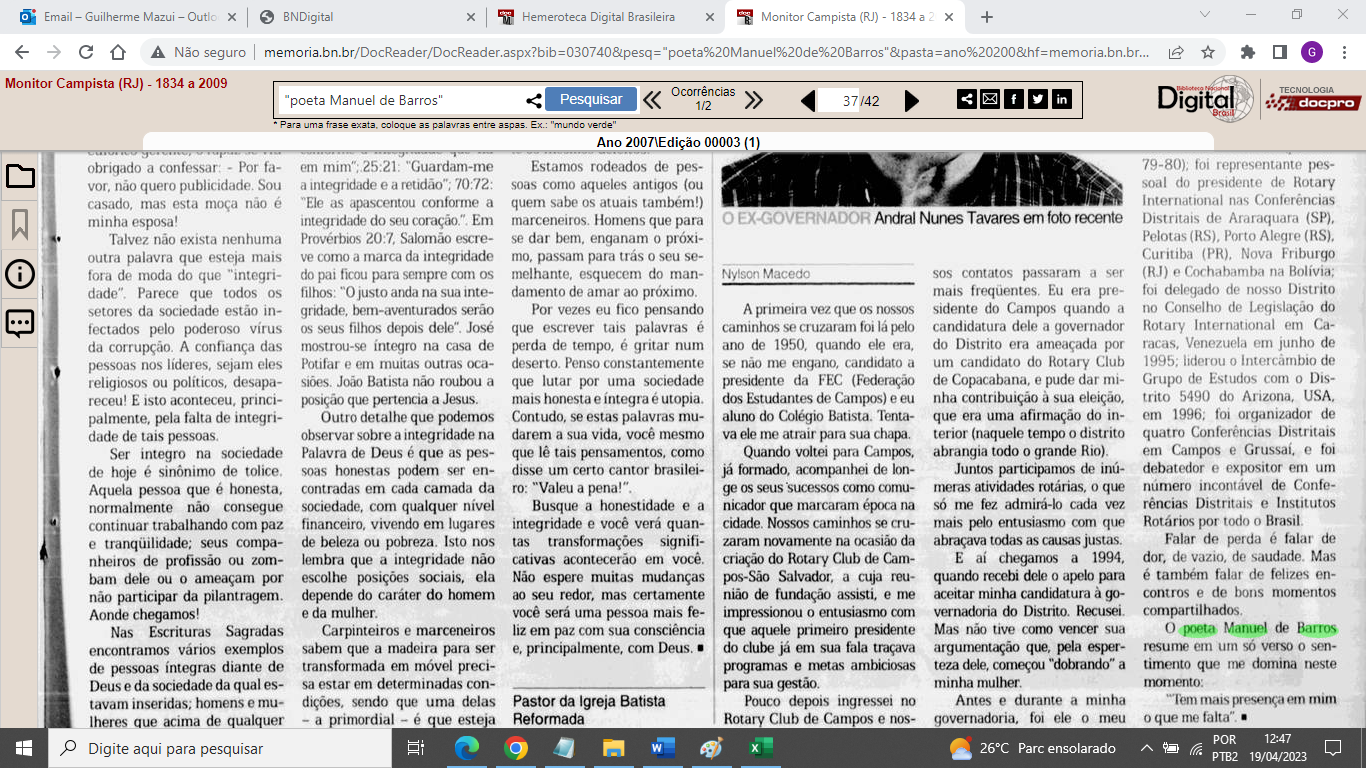Open the taskbar clock showing 12:47
Viewport: 1366px width, 768px height.
coord(1277,748)
